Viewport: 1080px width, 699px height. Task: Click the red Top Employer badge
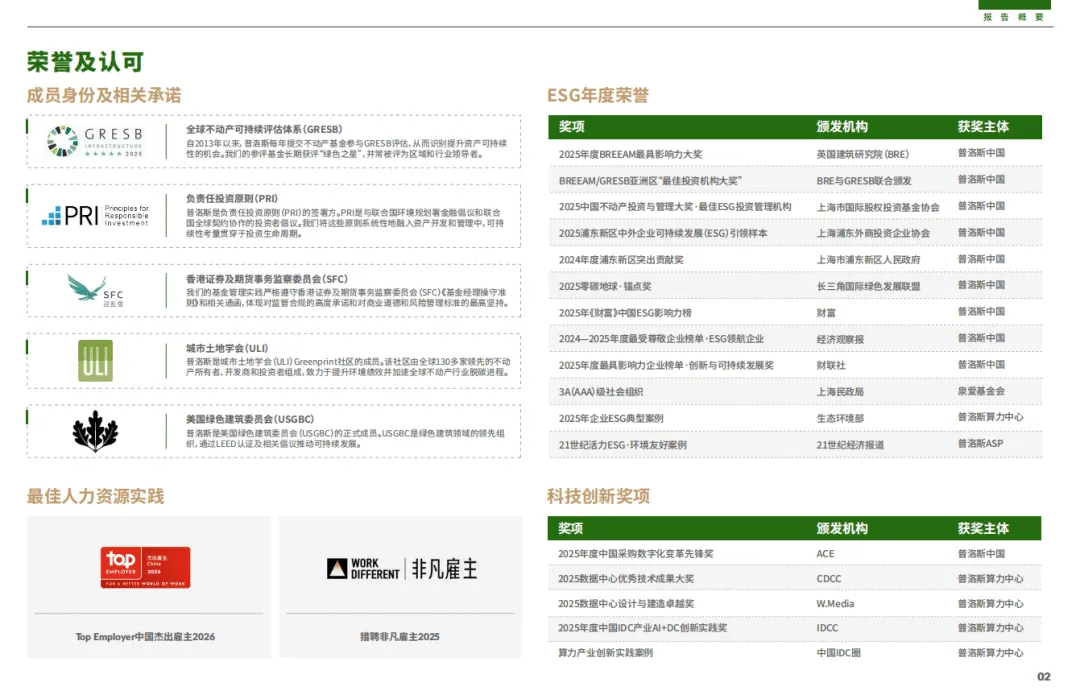[145, 567]
